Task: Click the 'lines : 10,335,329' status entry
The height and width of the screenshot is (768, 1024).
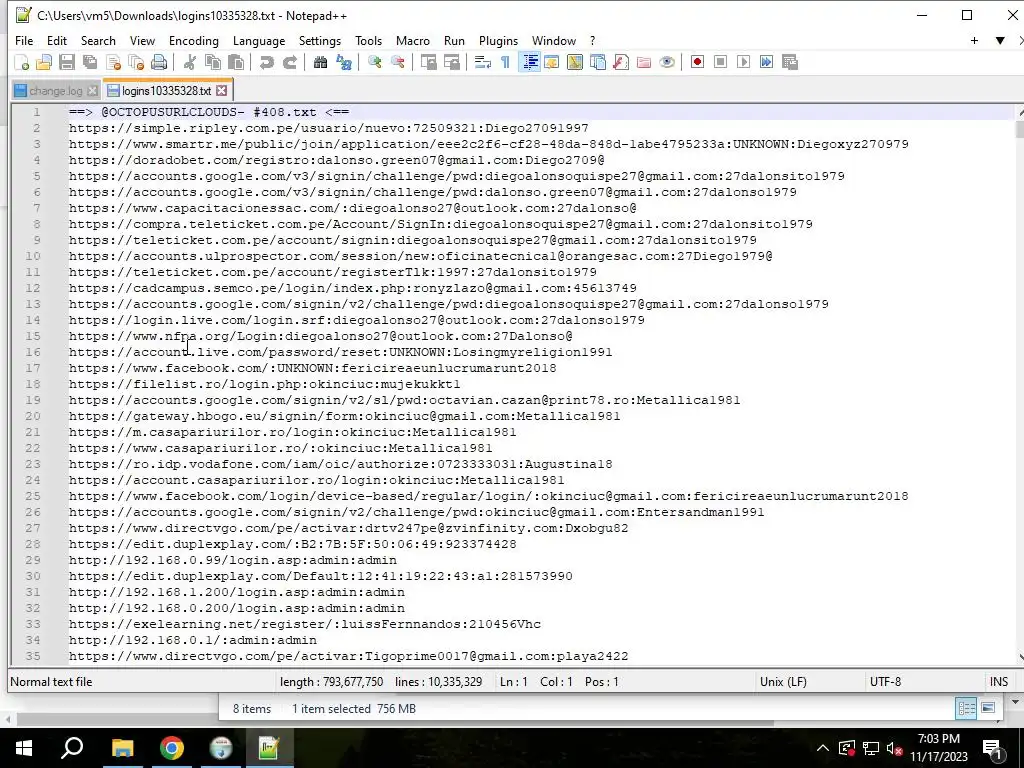Action: (x=438, y=682)
